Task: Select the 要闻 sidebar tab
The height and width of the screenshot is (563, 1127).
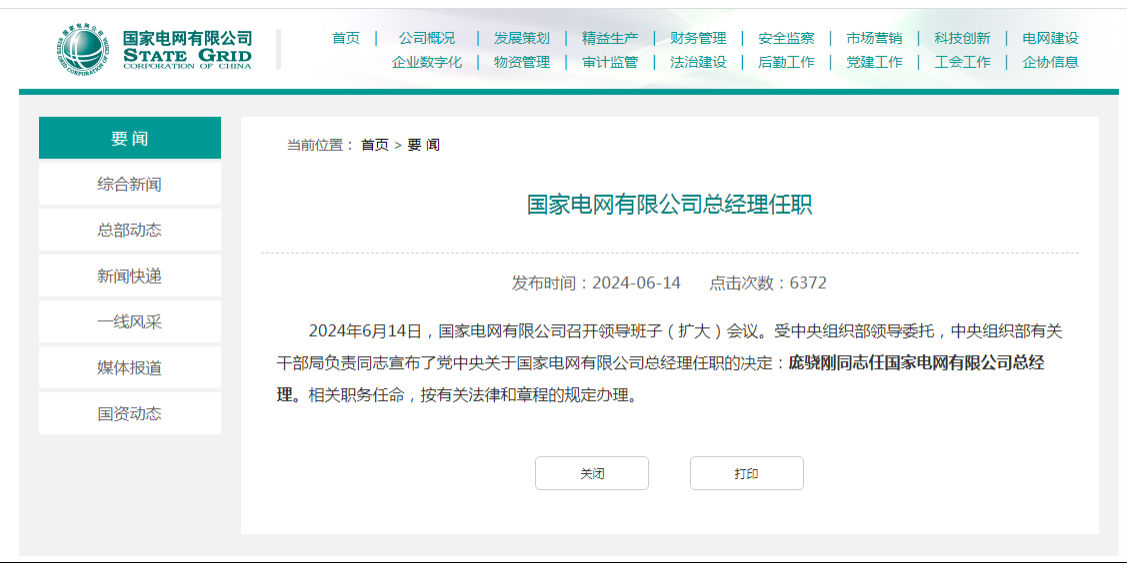Action: click(130, 138)
